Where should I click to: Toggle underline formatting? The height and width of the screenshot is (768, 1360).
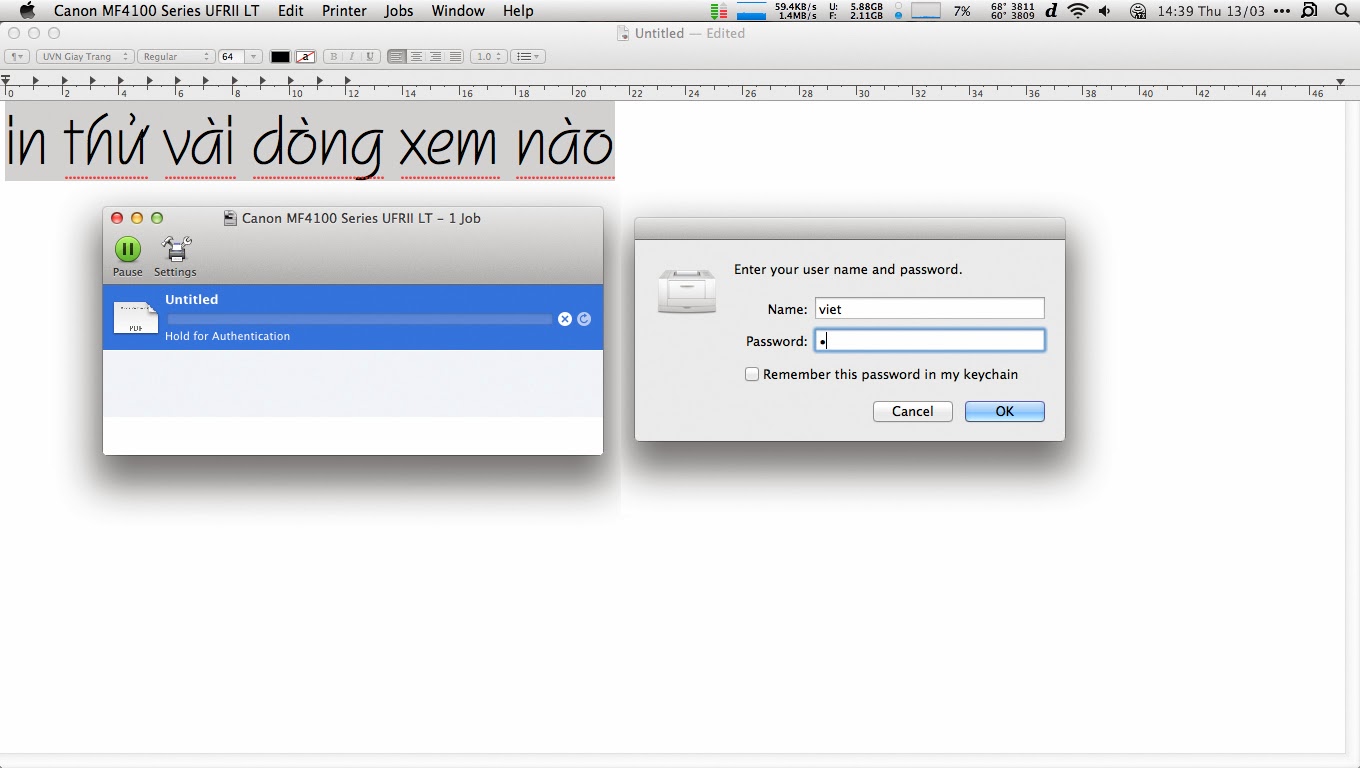click(370, 57)
